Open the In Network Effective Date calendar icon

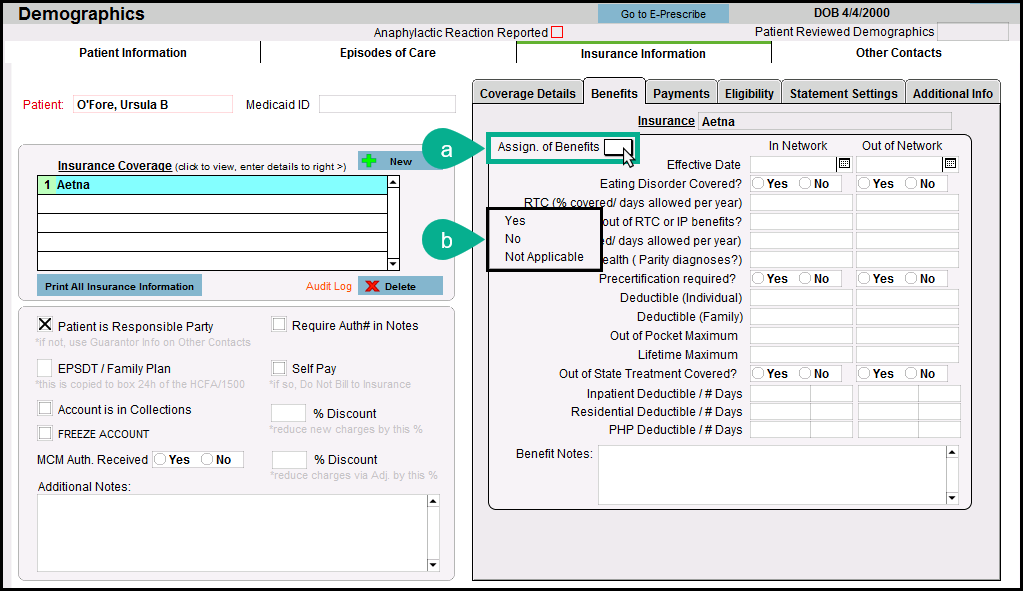click(843, 164)
